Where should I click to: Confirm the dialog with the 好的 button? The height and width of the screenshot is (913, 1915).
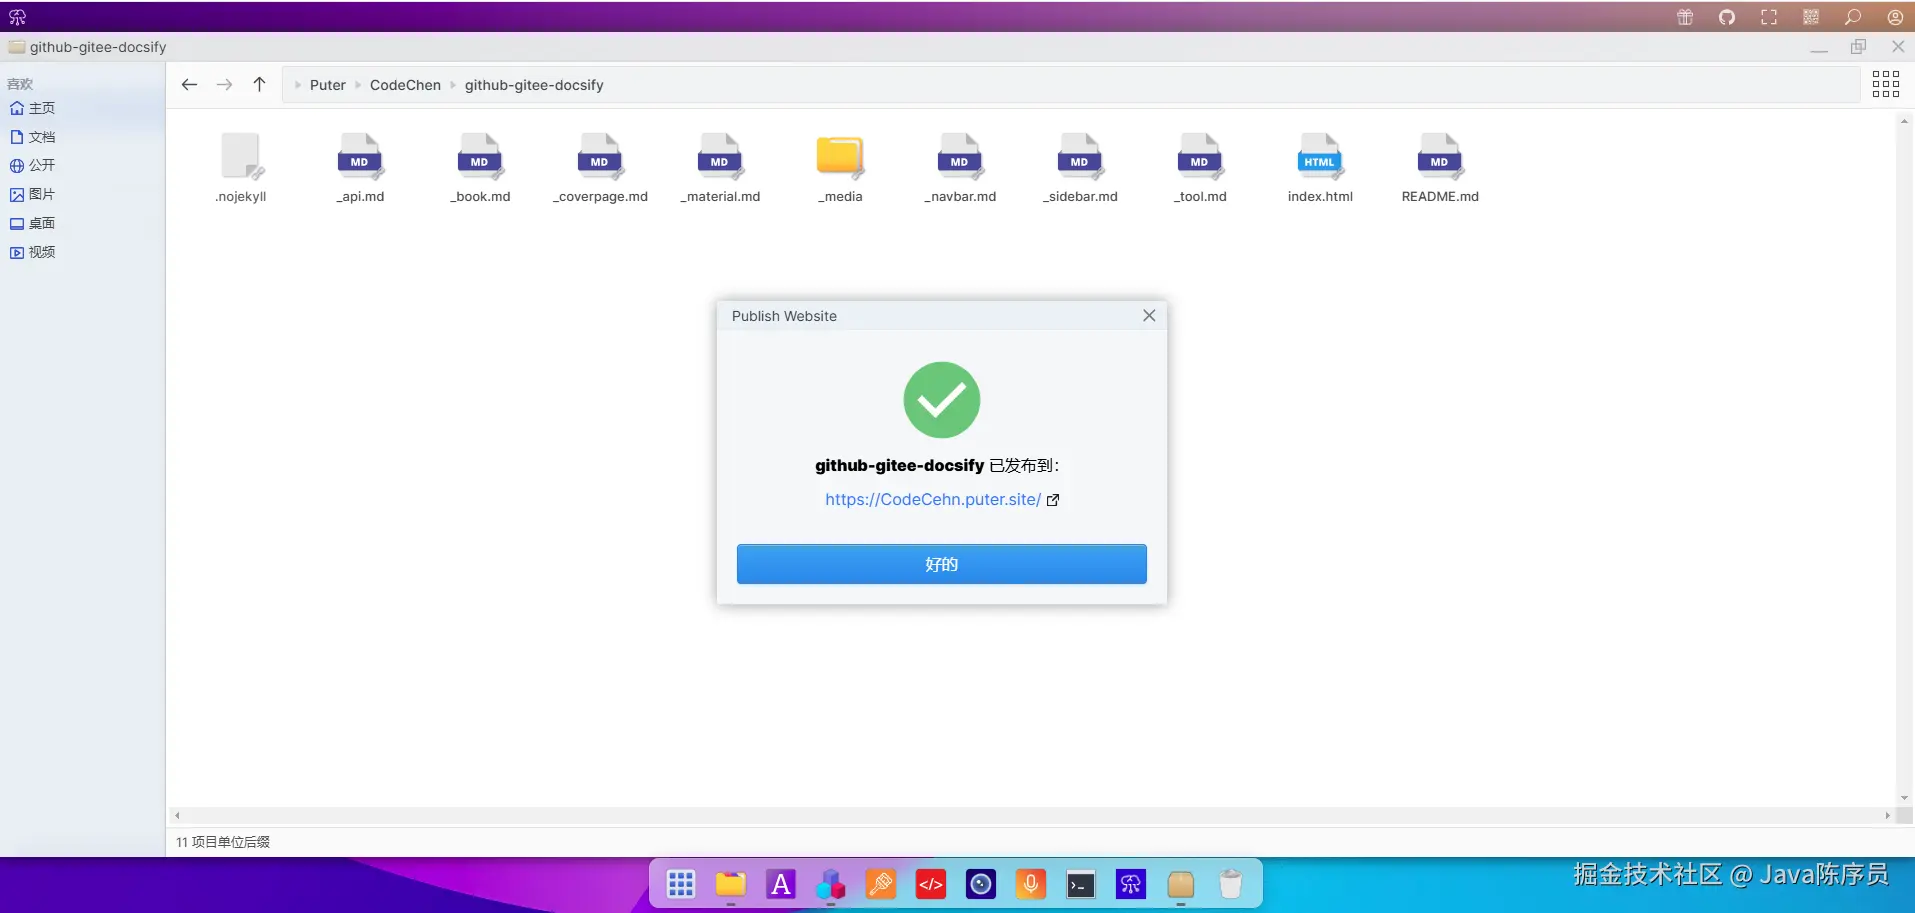[x=942, y=564]
